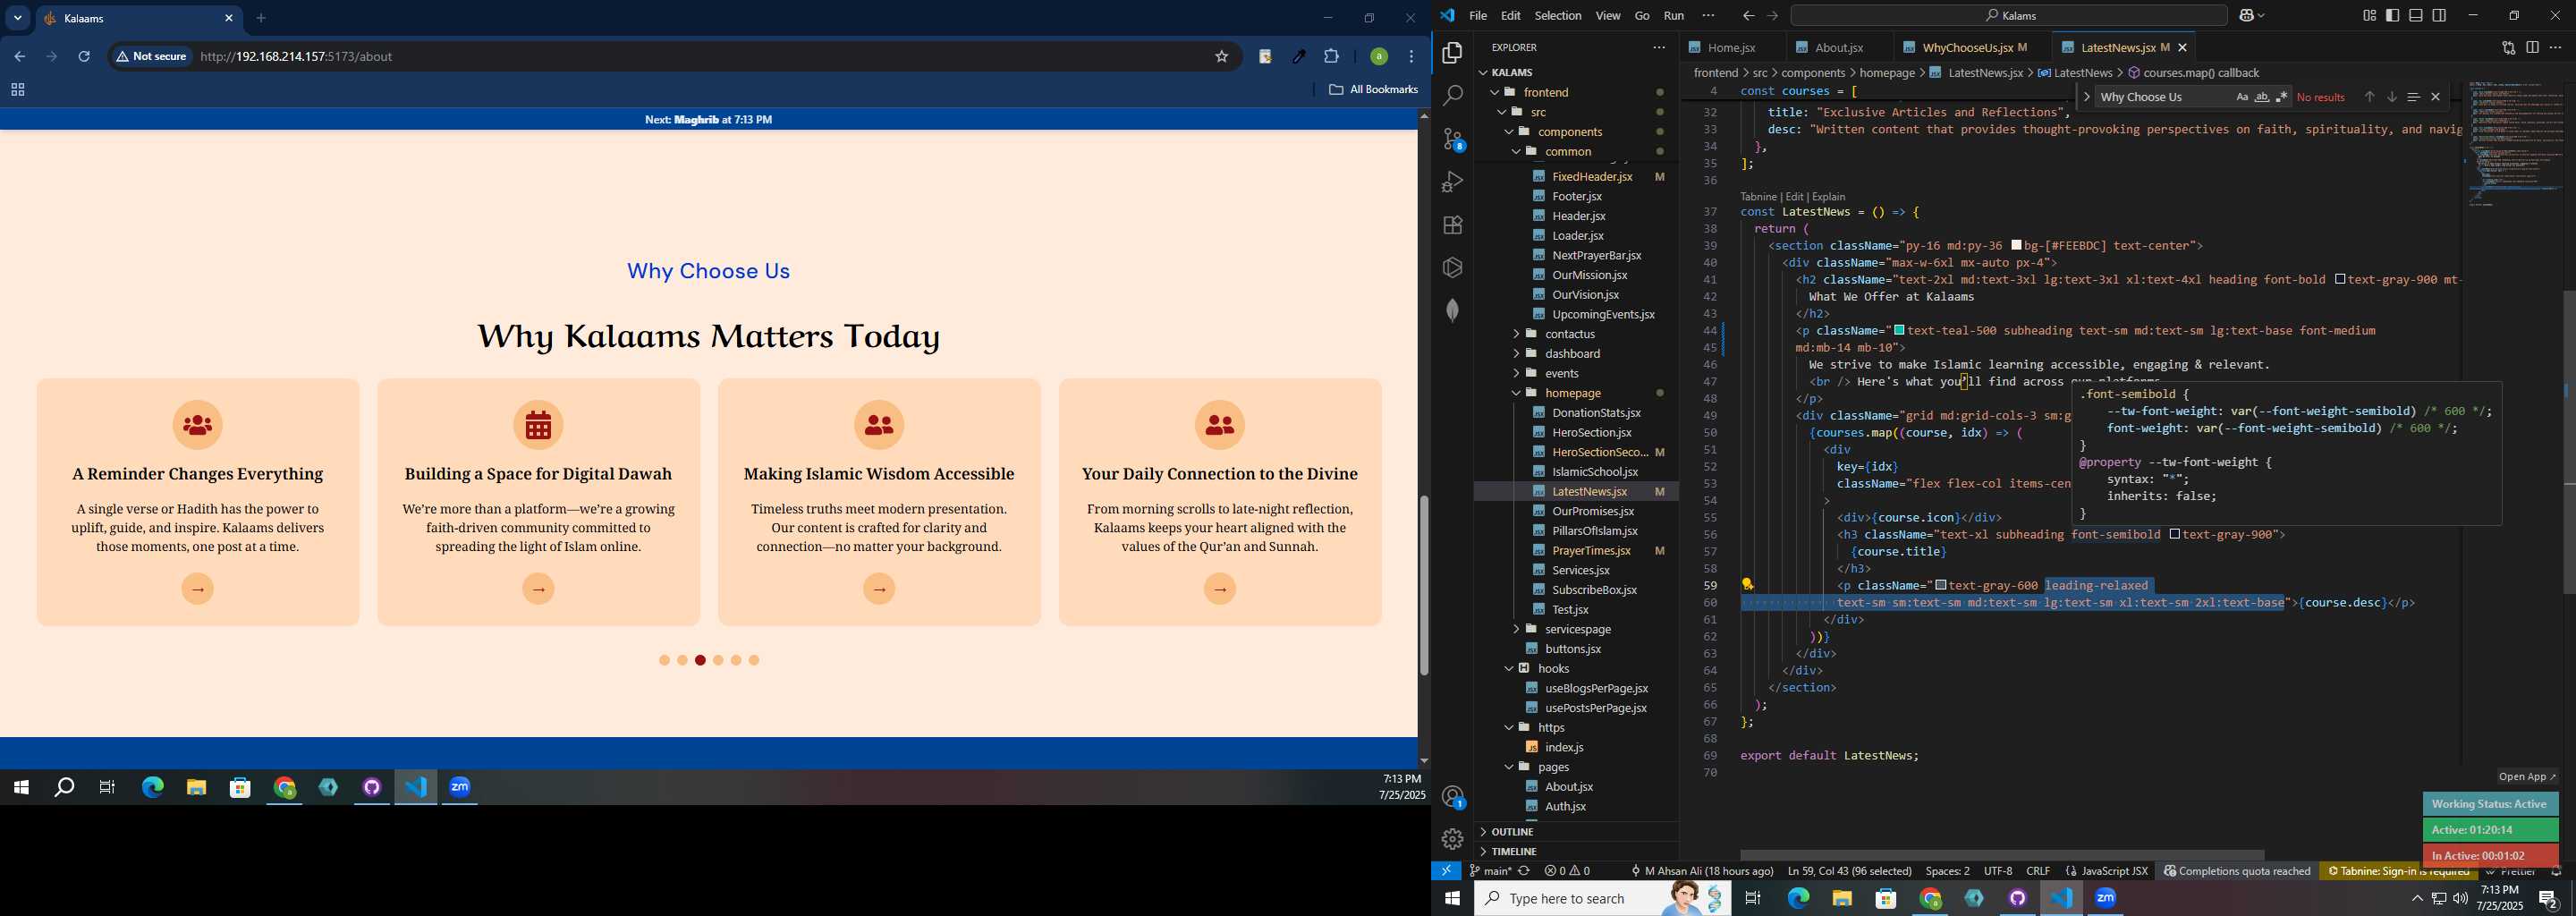Bookmark this page with star icon in Chrome

click(x=1221, y=57)
